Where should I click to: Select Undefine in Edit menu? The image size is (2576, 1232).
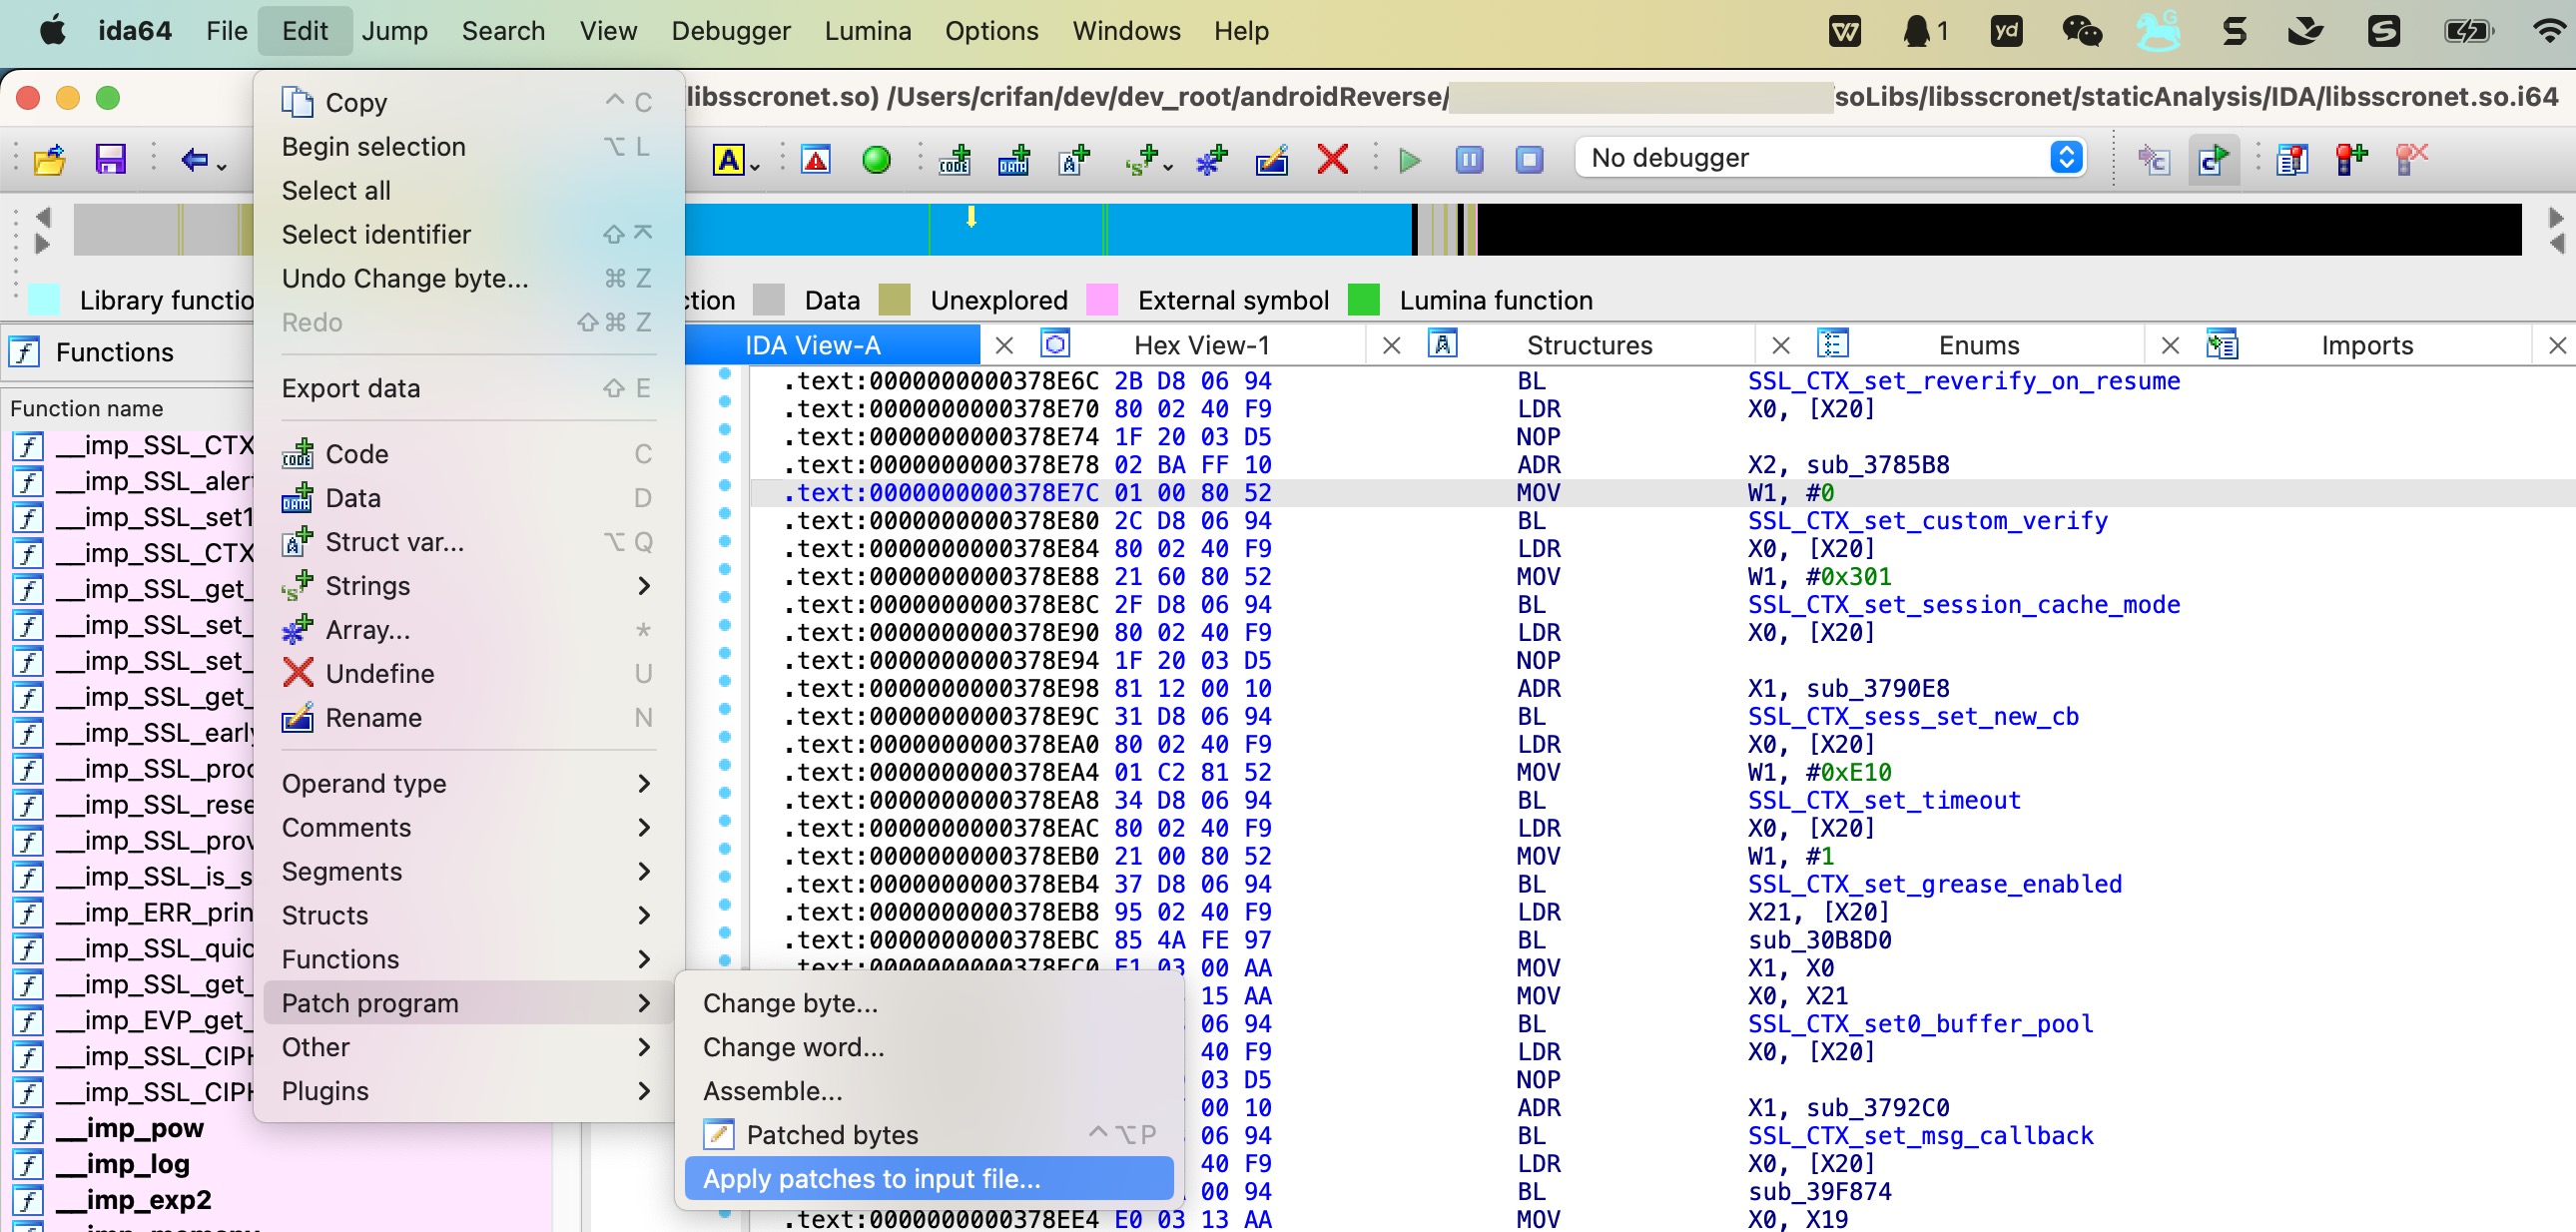coord(468,674)
